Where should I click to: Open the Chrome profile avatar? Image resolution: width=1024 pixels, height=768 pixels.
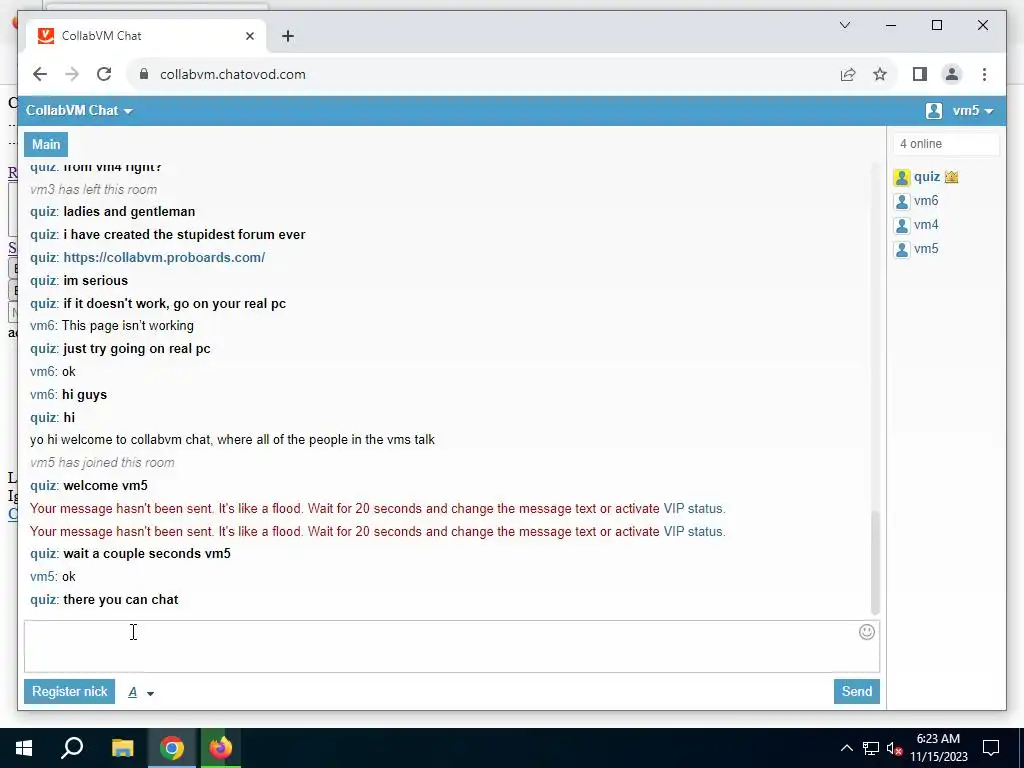point(952,74)
